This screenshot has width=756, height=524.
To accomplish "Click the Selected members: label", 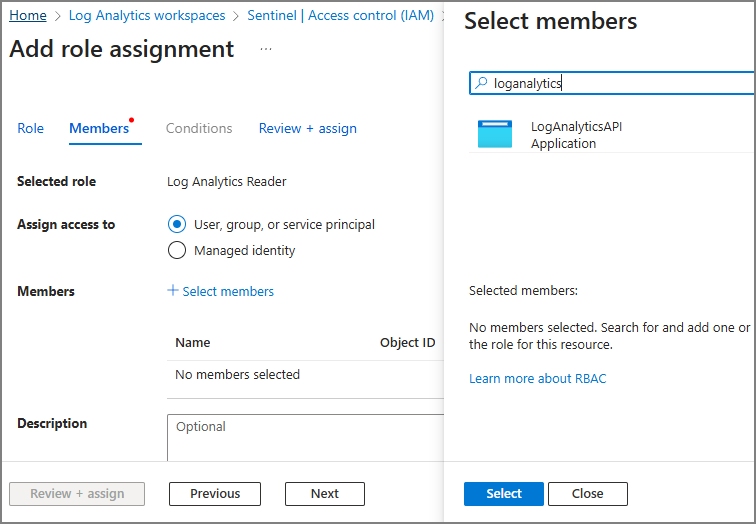I will click(x=523, y=290).
